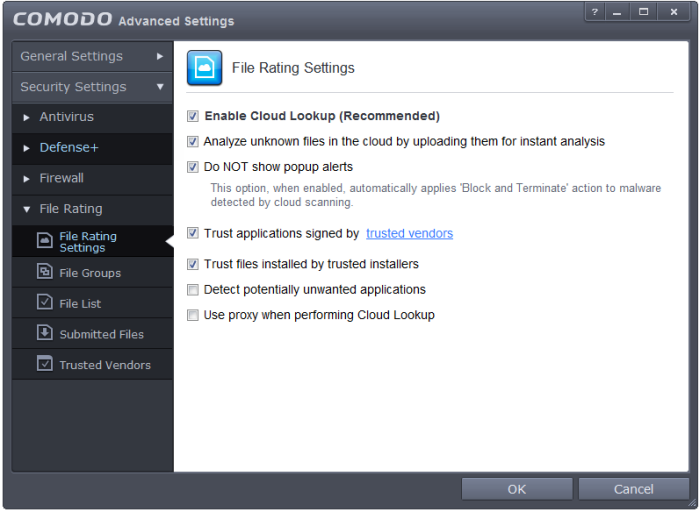Open File Groups page
The width and height of the screenshot is (700, 512).
tap(92, 272)
